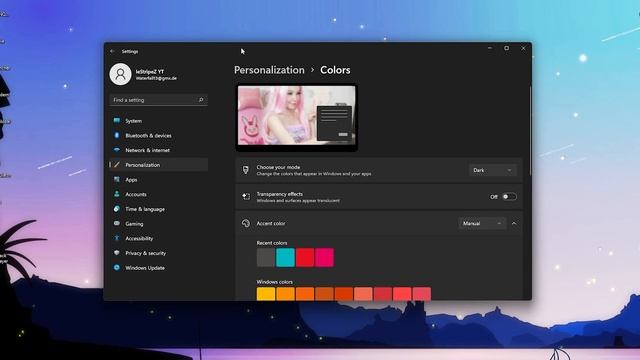Screen dimensions: 640x360
Task: Click the Personalization paintbrush icon
Action: point(117,164)
